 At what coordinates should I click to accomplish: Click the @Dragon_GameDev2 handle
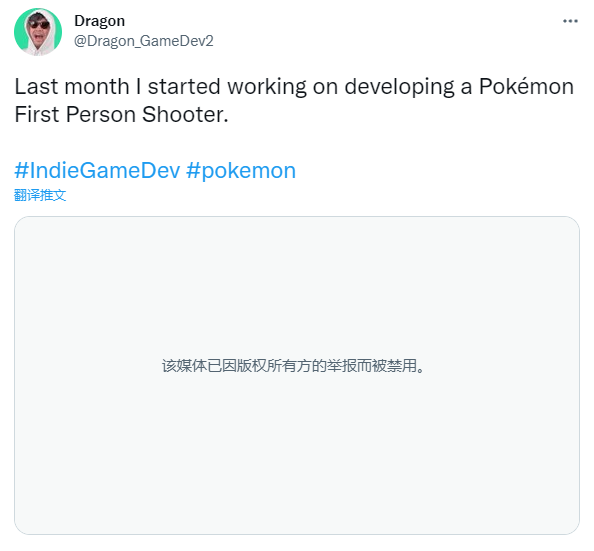click(144, 41)
